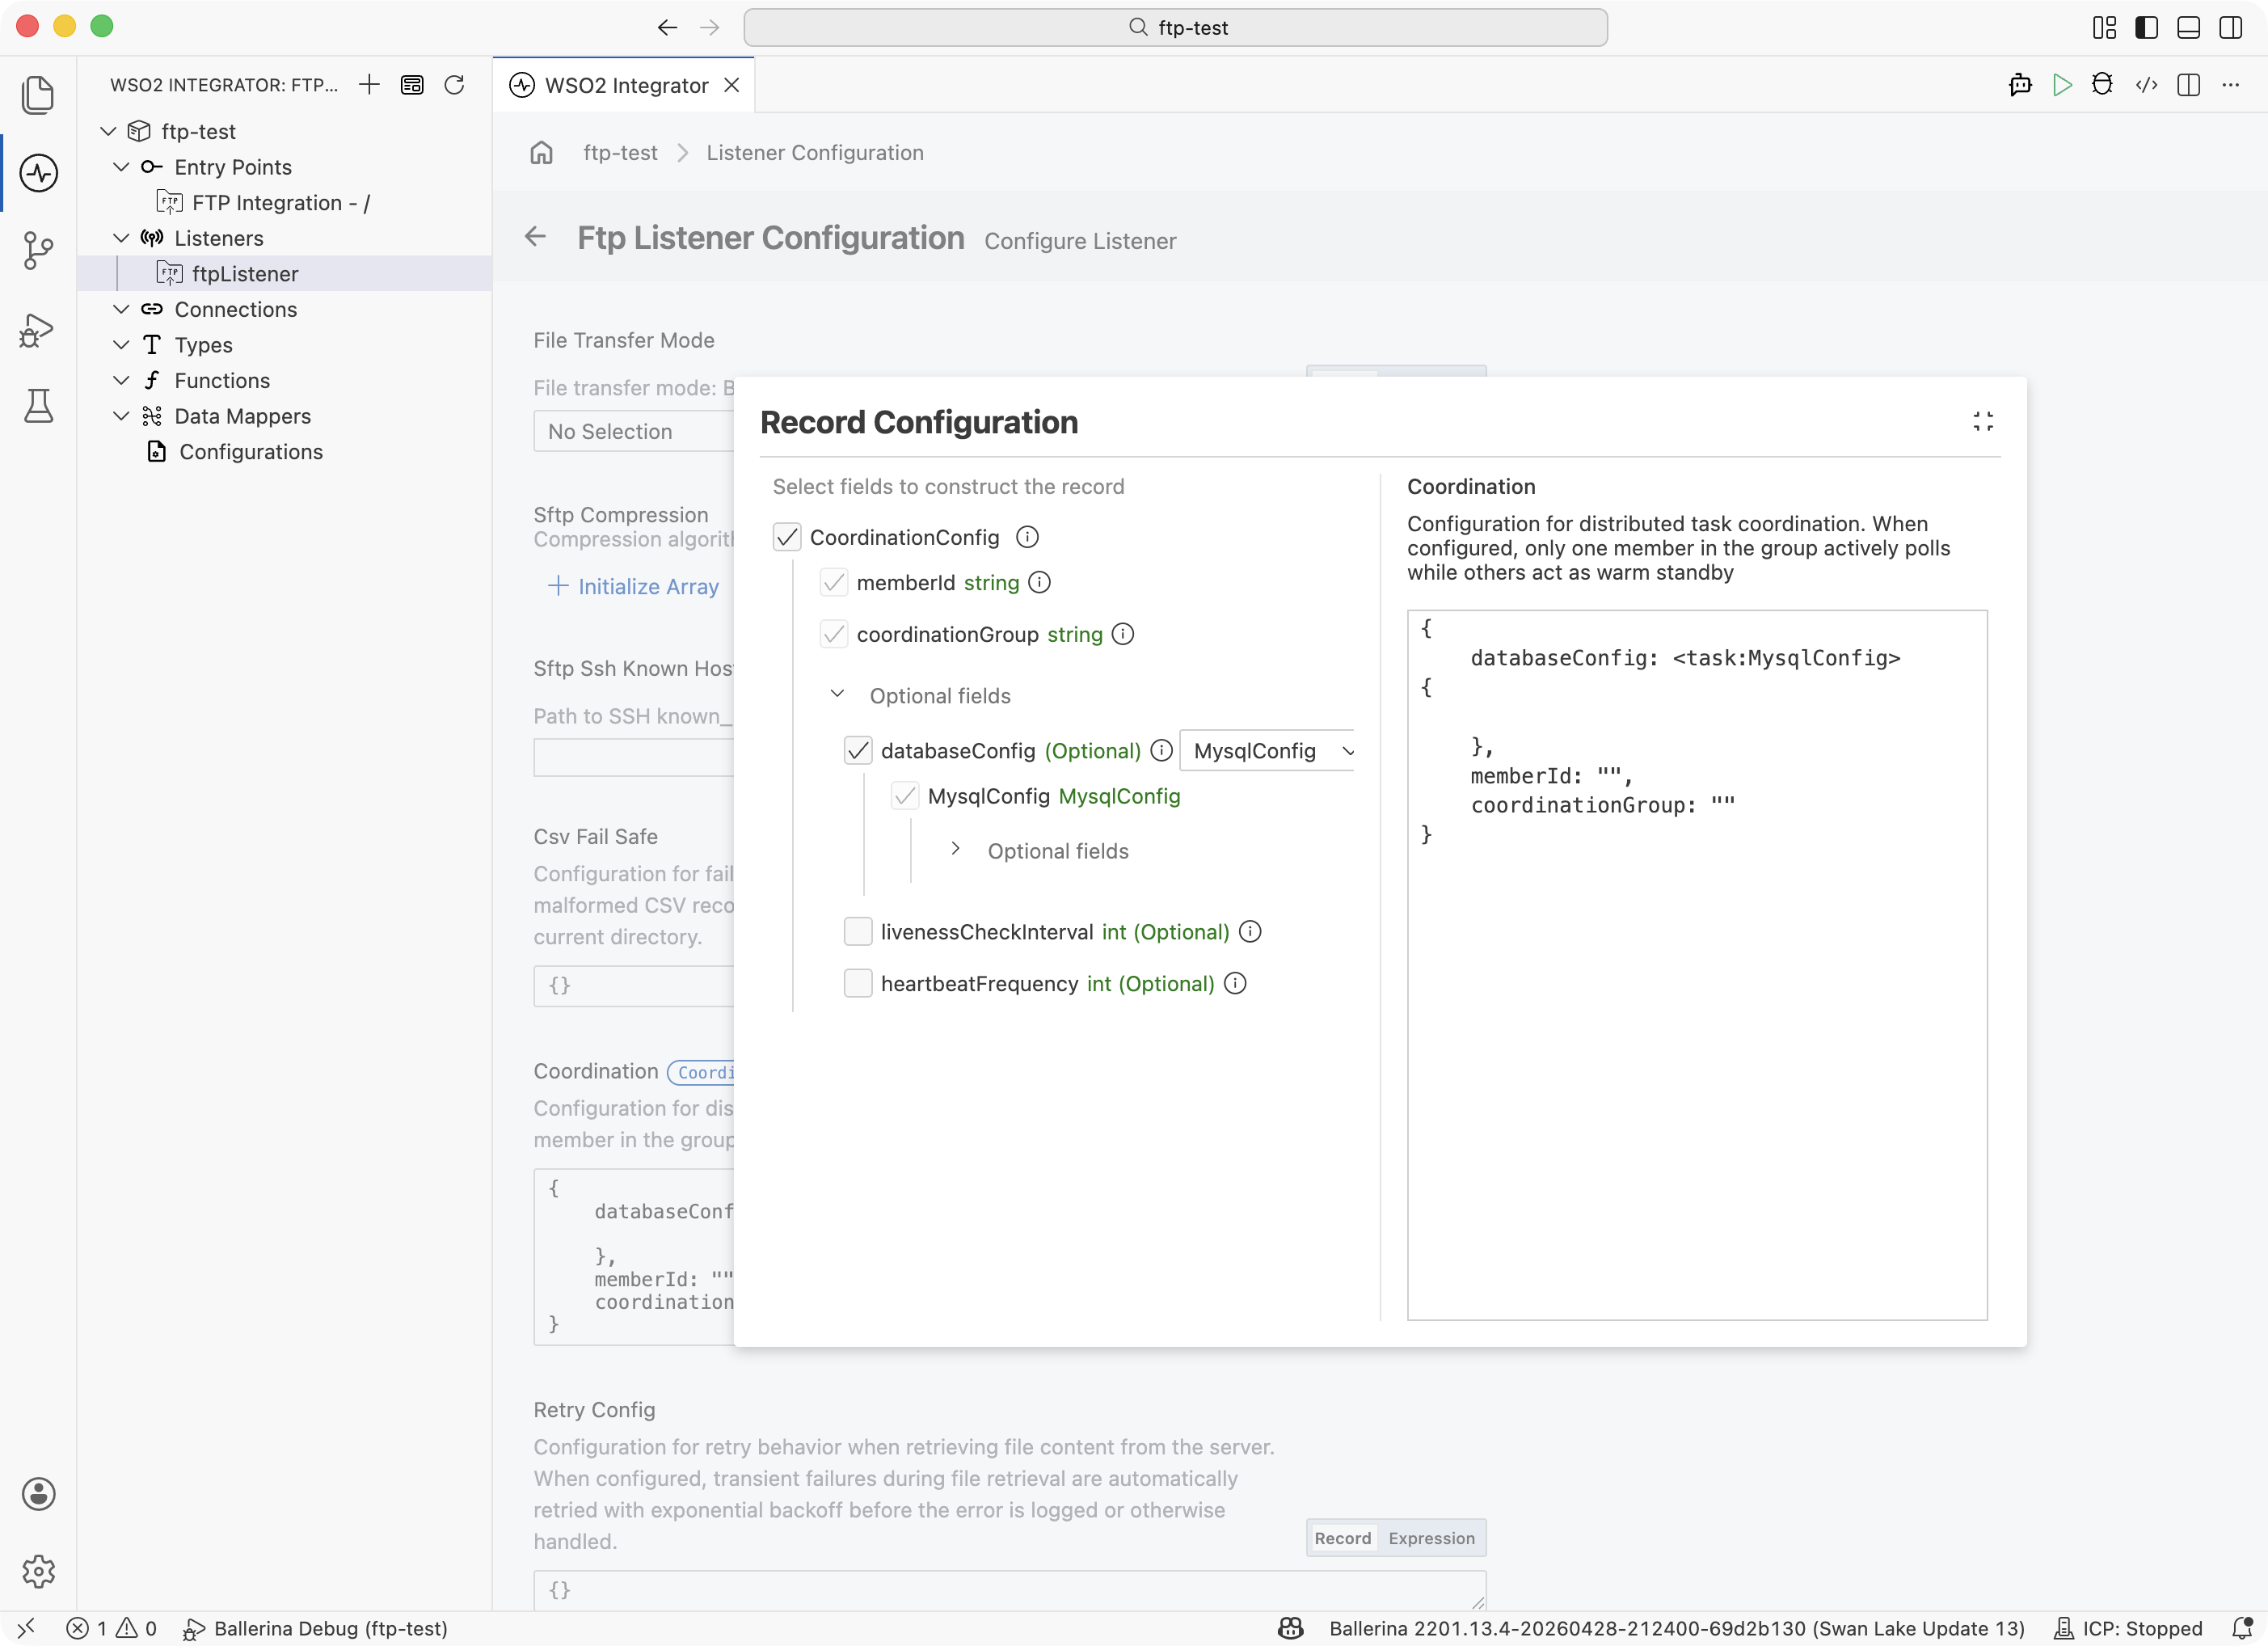Click the home icon in the breadcrumb
This screenshot has width=2268, height=1646.
click(541, 152)
